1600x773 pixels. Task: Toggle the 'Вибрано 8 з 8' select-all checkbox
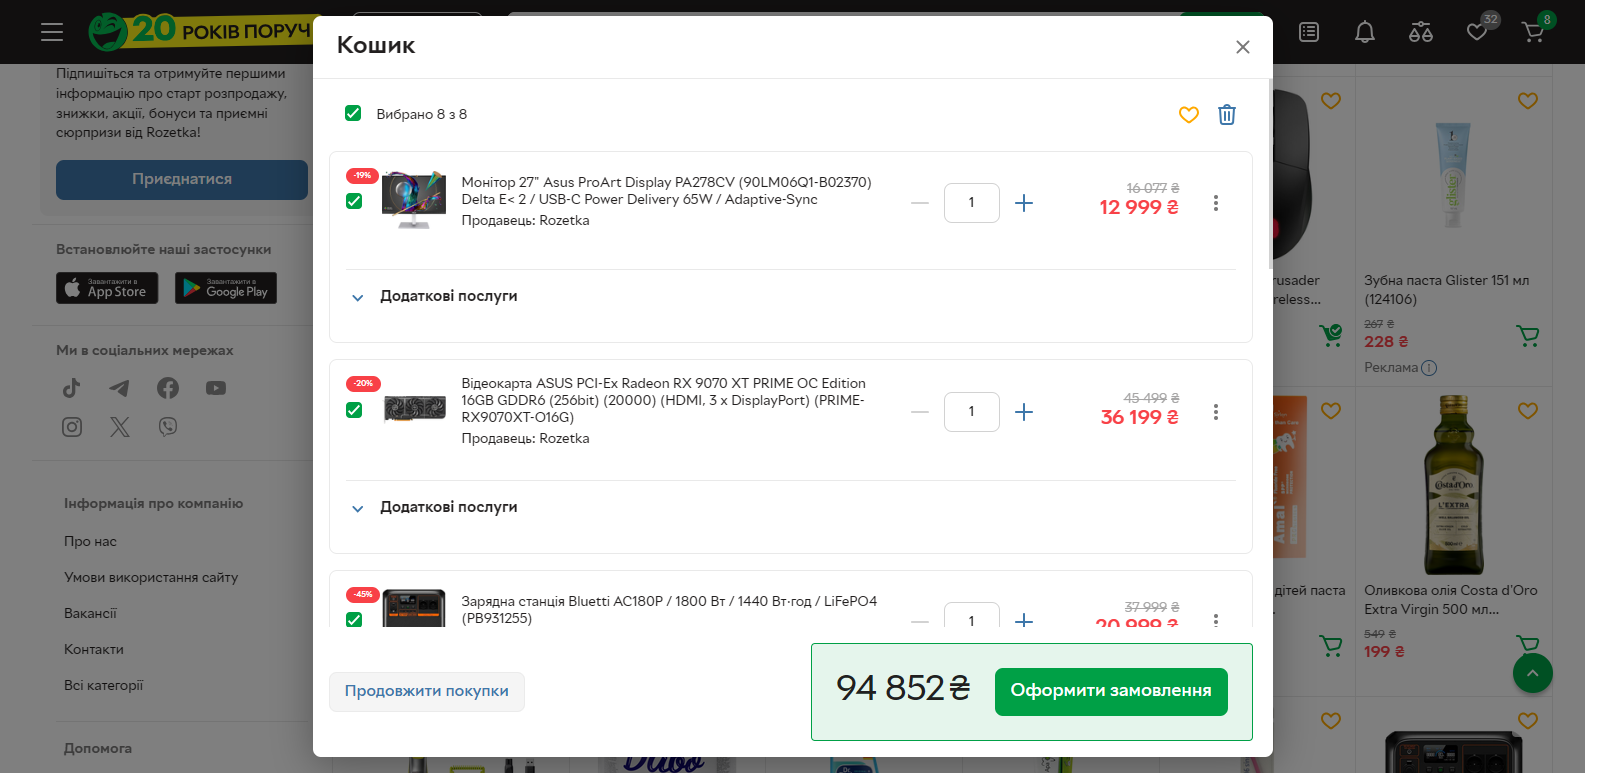click(353, 113)
